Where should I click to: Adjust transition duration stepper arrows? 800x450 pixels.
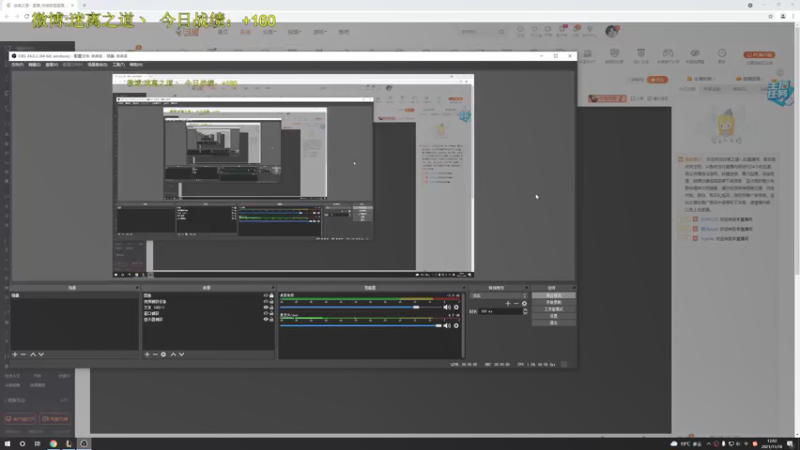pos(525,311)
